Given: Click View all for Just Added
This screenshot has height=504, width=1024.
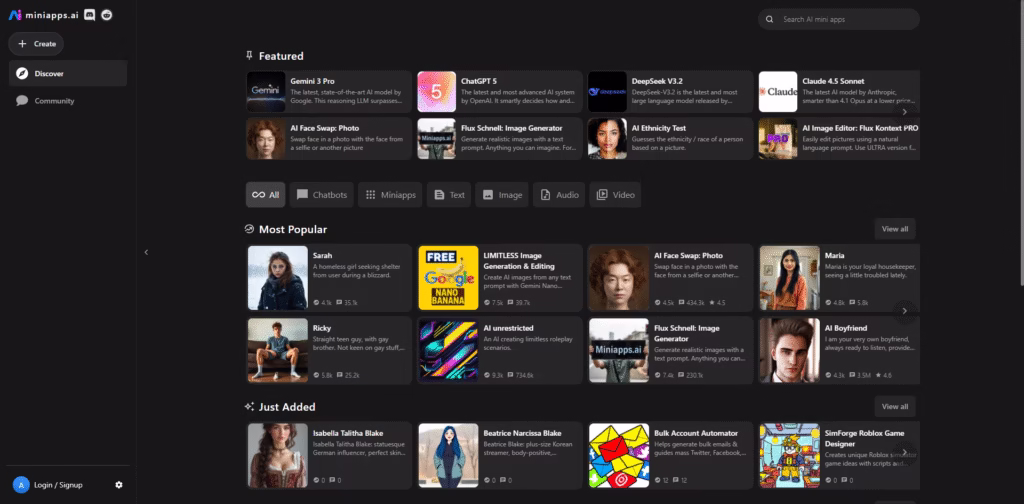Looking at the screenshot, I should 895,406.
